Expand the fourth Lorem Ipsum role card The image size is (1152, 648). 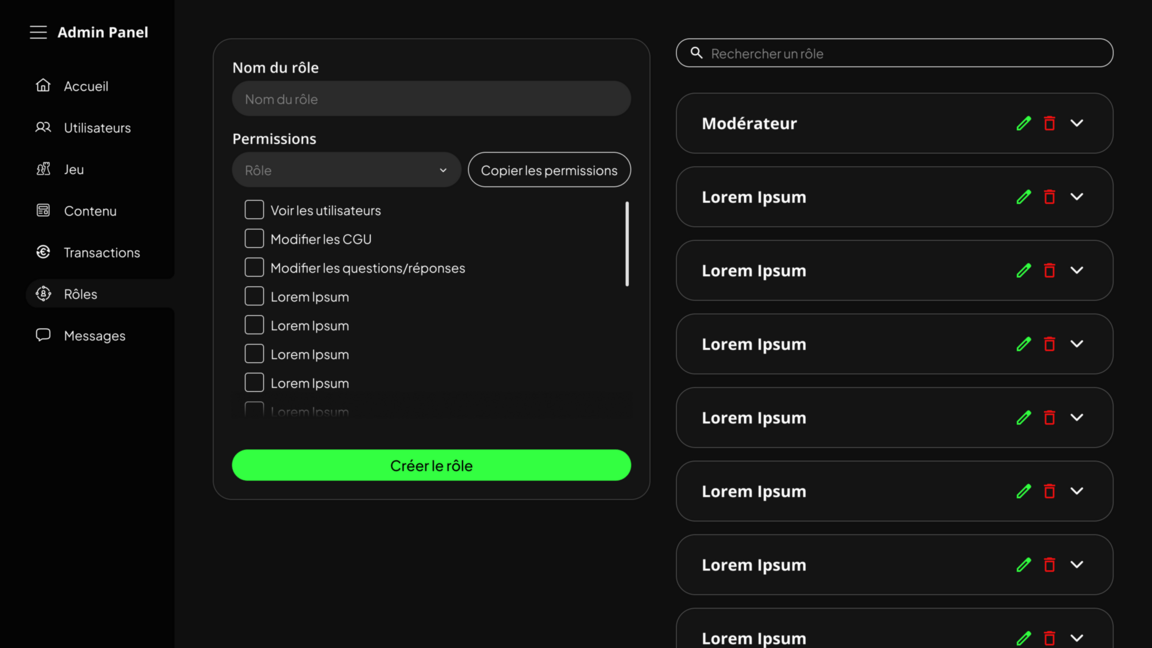(x=1076, y=417)
